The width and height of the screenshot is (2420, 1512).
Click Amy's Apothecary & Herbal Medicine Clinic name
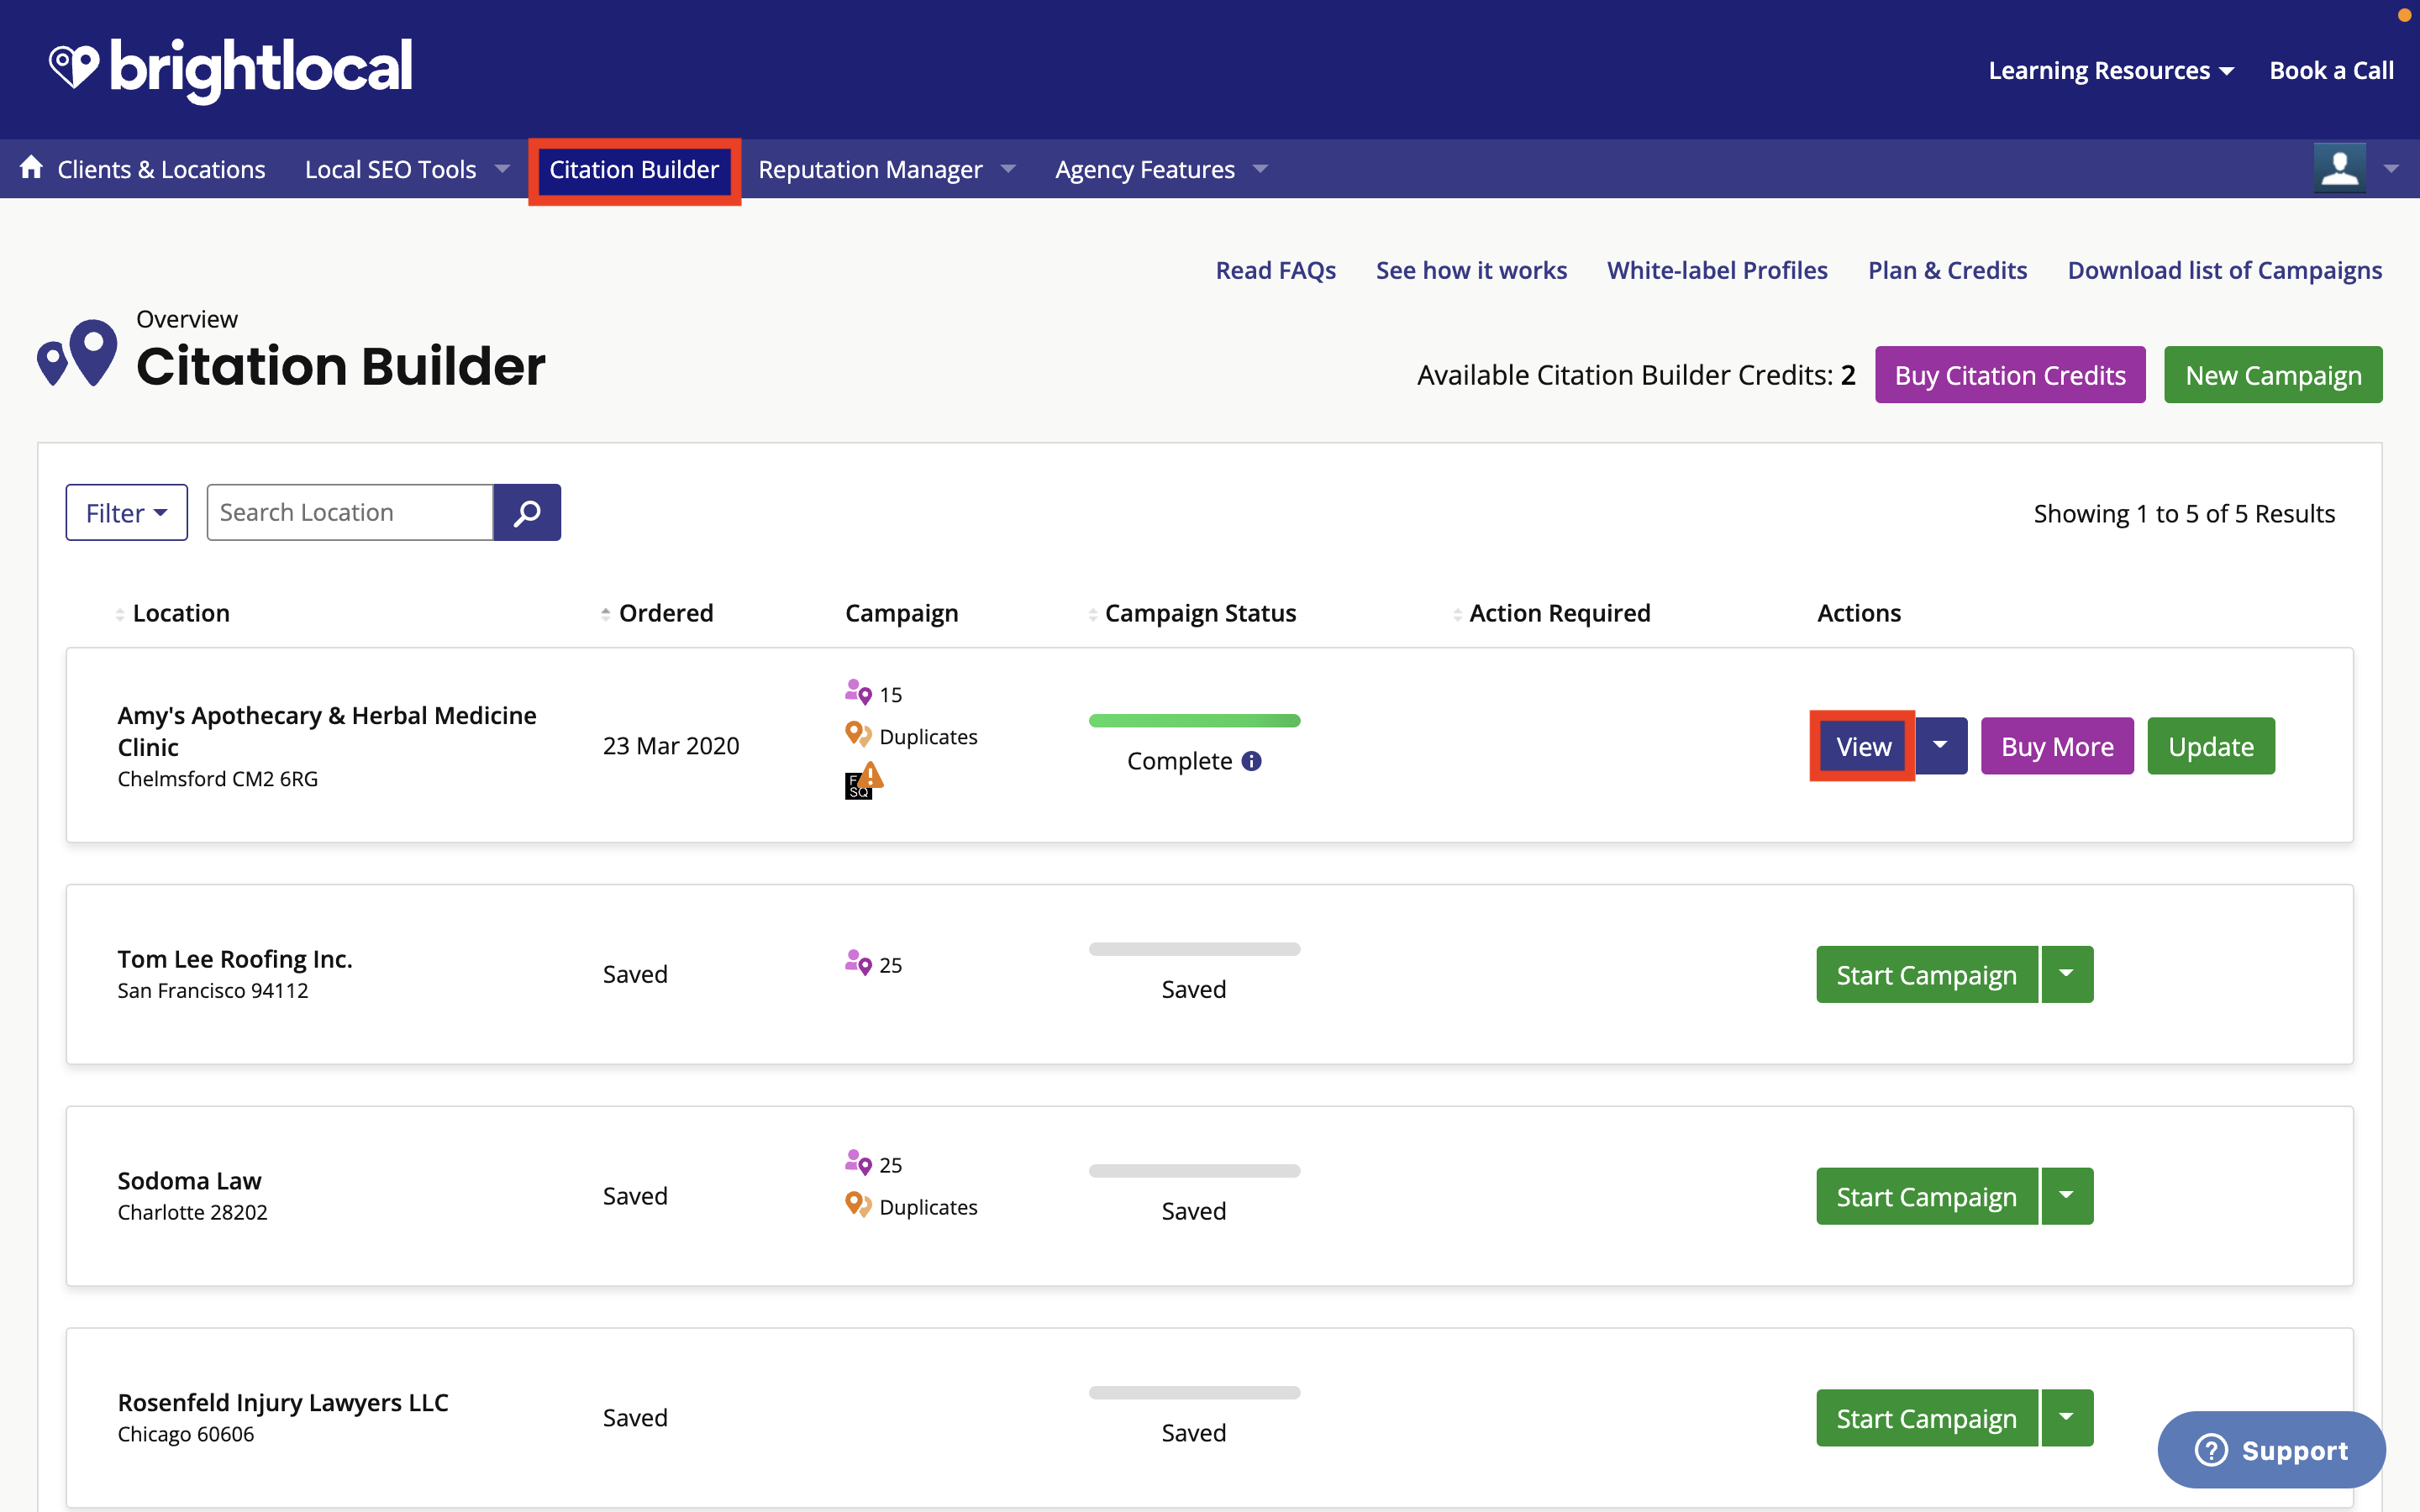point(327,731)
